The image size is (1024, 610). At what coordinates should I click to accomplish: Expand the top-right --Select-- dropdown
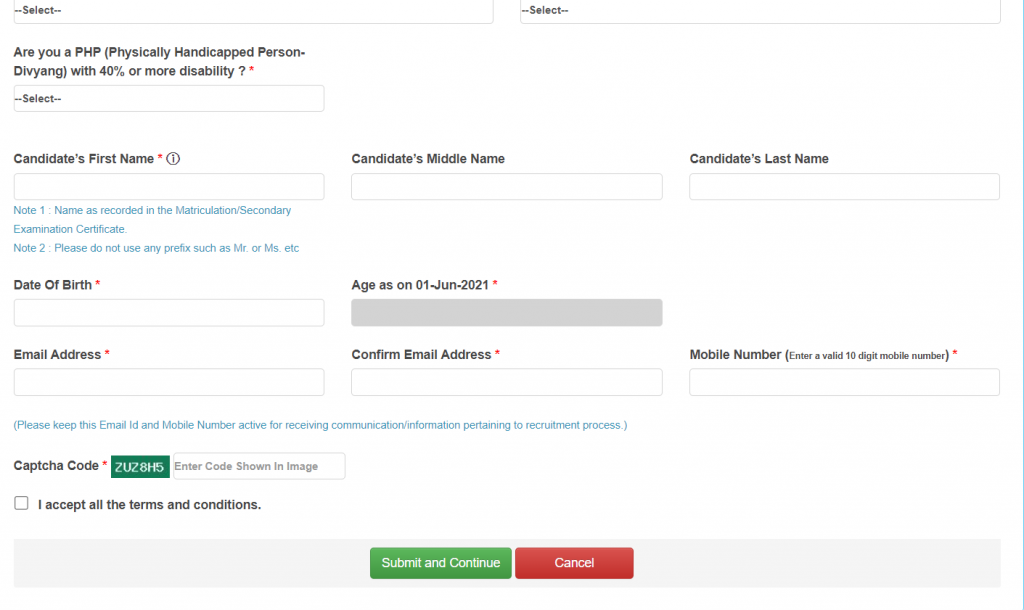tap(760, 11)
